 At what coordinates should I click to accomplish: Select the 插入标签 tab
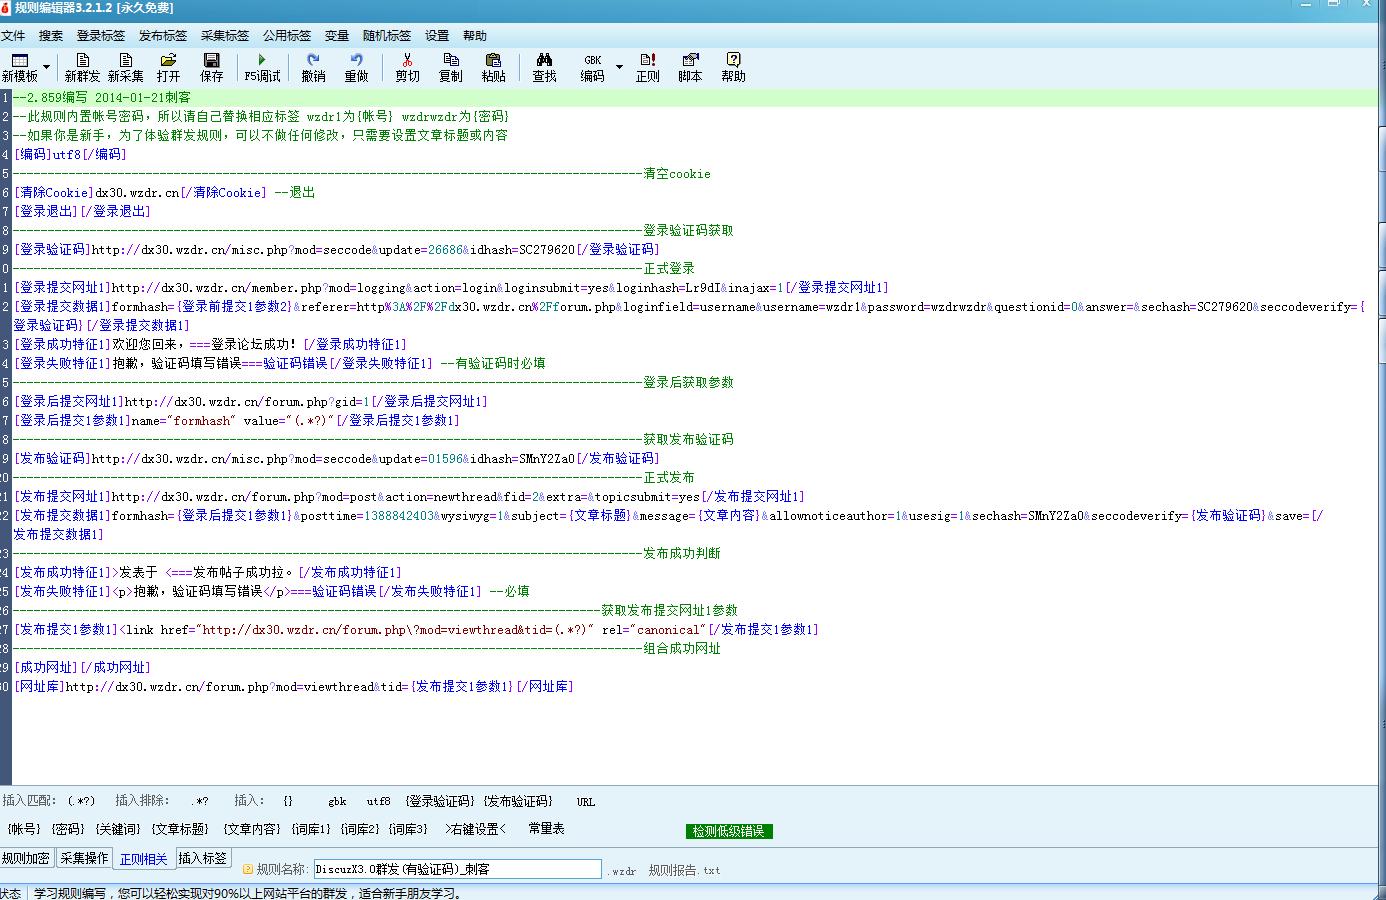click(203, 858)
